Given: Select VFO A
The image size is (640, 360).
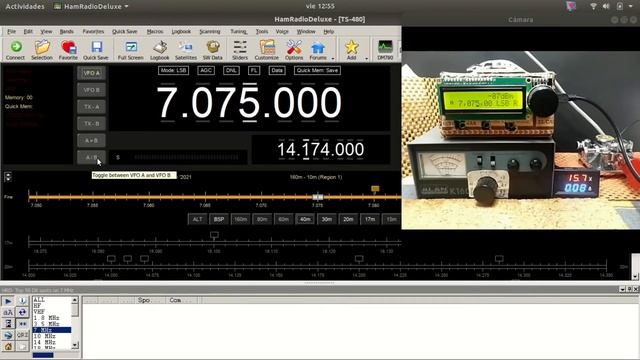Looking at the screenshot, I should (x=91, y=73).
